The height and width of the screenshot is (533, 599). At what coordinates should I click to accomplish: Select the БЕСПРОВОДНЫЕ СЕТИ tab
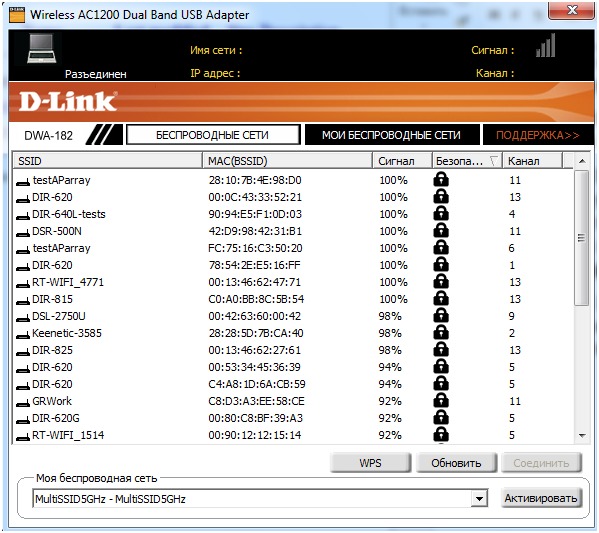(x=213, y=135)
